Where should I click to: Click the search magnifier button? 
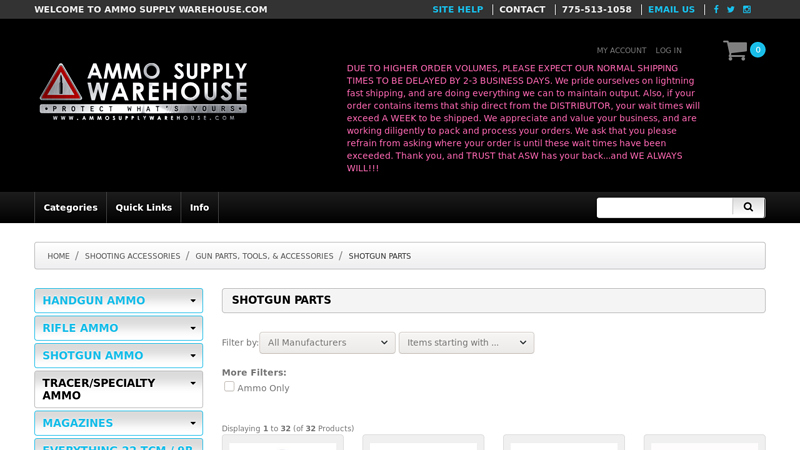click(x=748, y=207)
